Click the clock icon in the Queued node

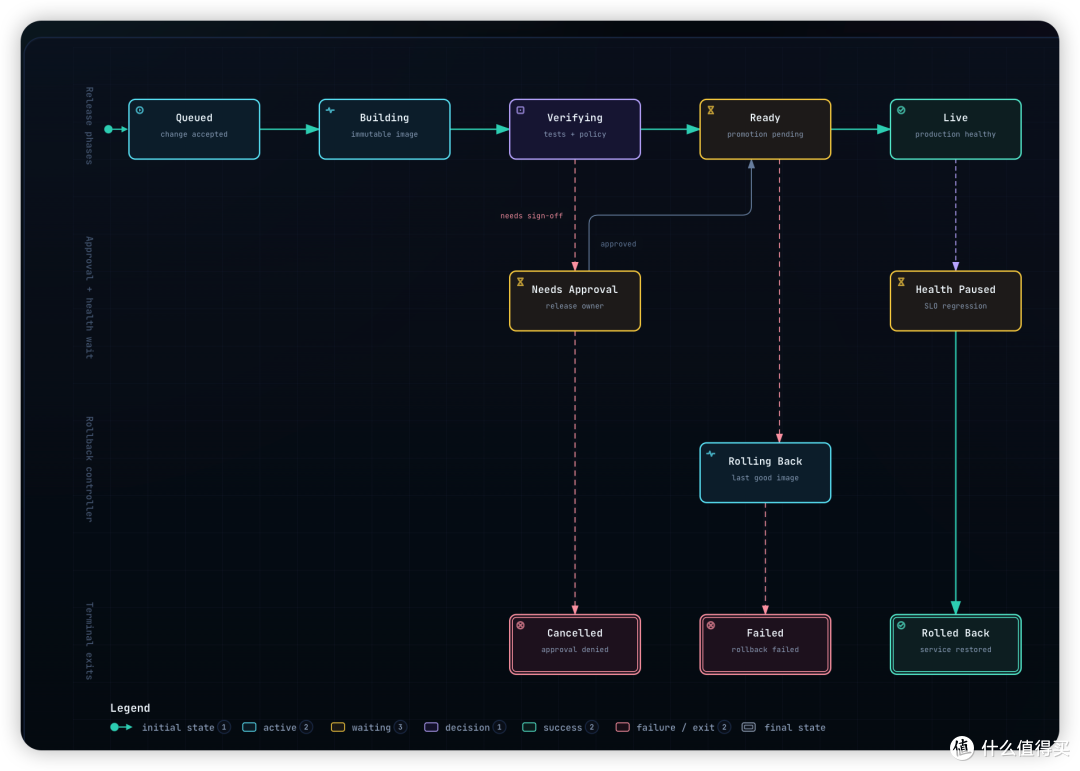click(140, 110)
